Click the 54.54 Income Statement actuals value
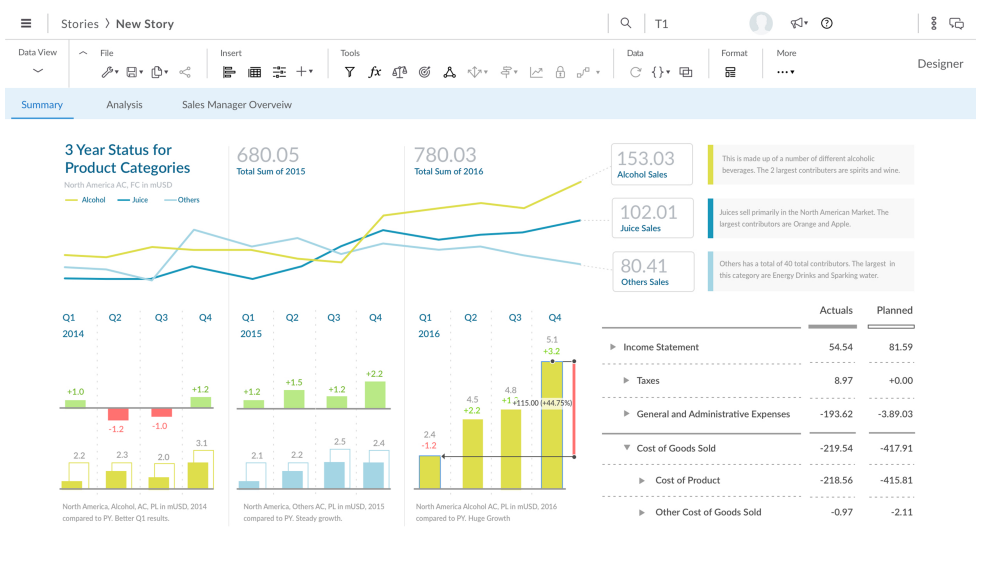The width and height of the screenshot is (994, 569). (x=841, y=347)
